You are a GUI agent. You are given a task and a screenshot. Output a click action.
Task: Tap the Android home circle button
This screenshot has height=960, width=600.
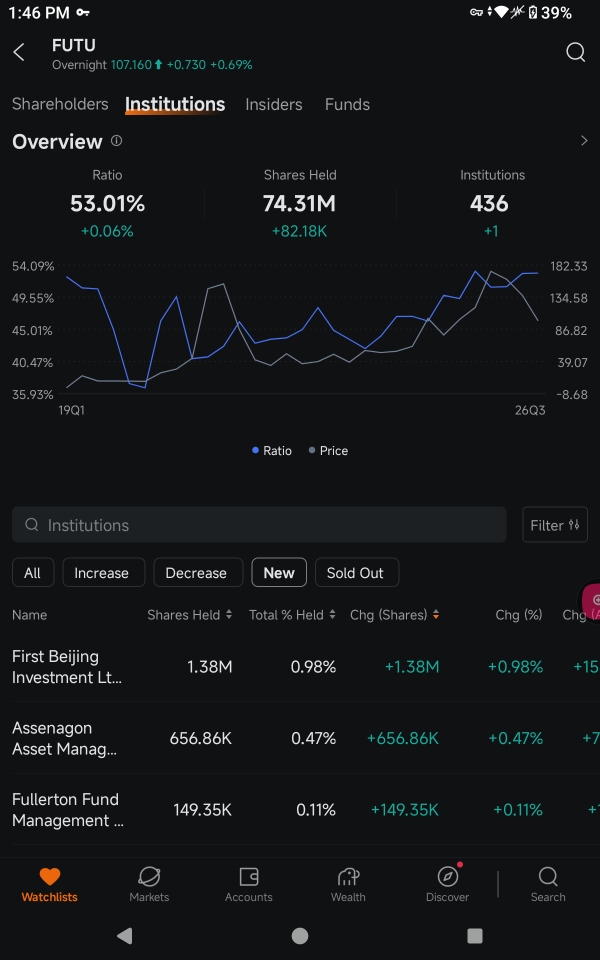(x=299, y=936)
